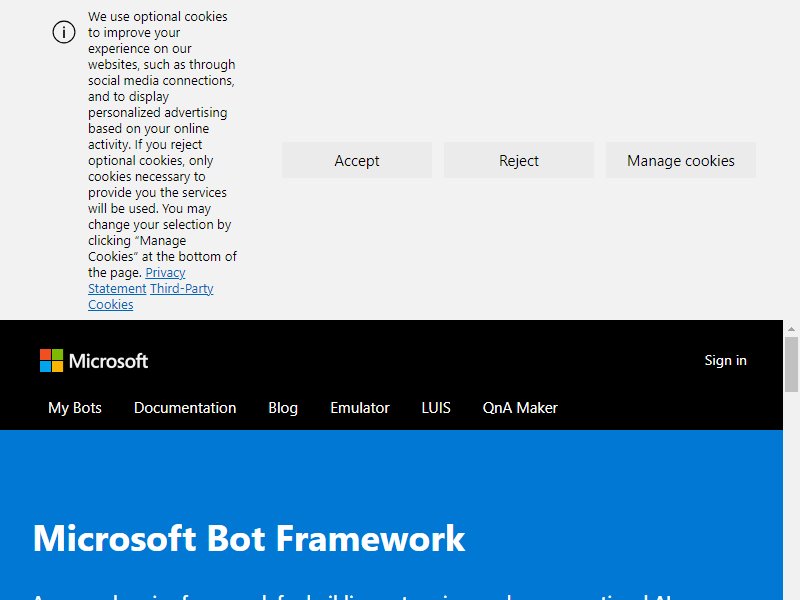The width and height of the screenshot is (800, 600).
Task: Open QnA Maker from navigation
Action: [x=520, y=408]
